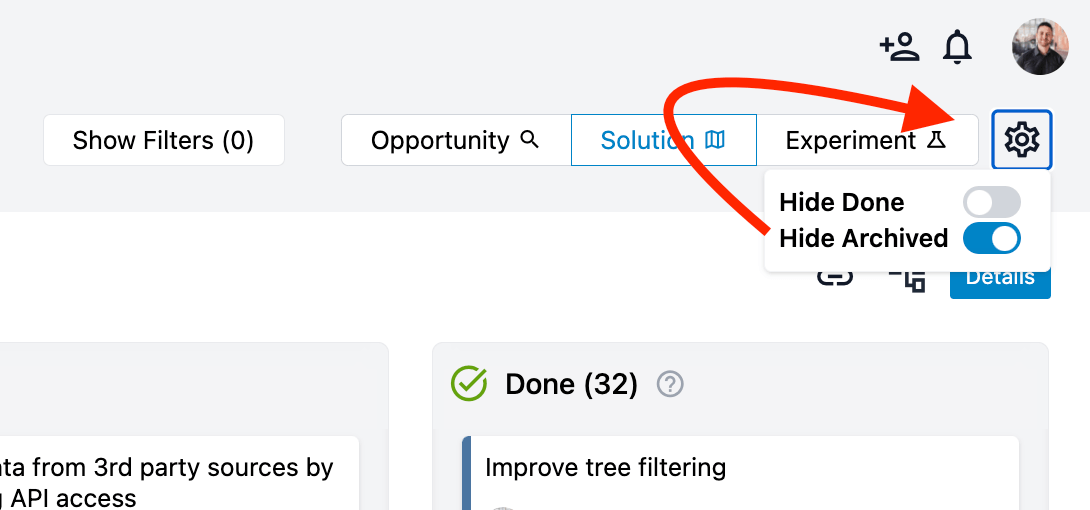
Task: Click the map icon on the Solution tab
Action: tap(715, 140)
